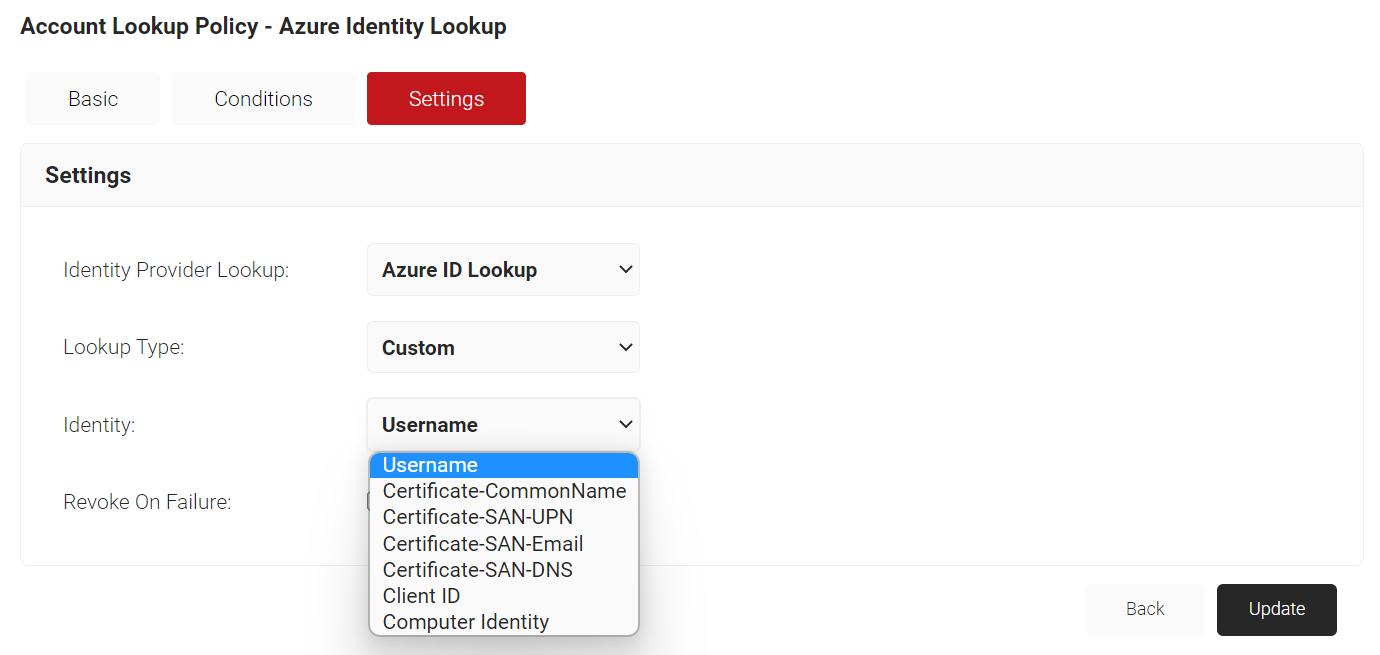The width and height of the screenshot is (1380, 655).
Task: Save changes with the Update button
Action: click(x=1277, y=609)
